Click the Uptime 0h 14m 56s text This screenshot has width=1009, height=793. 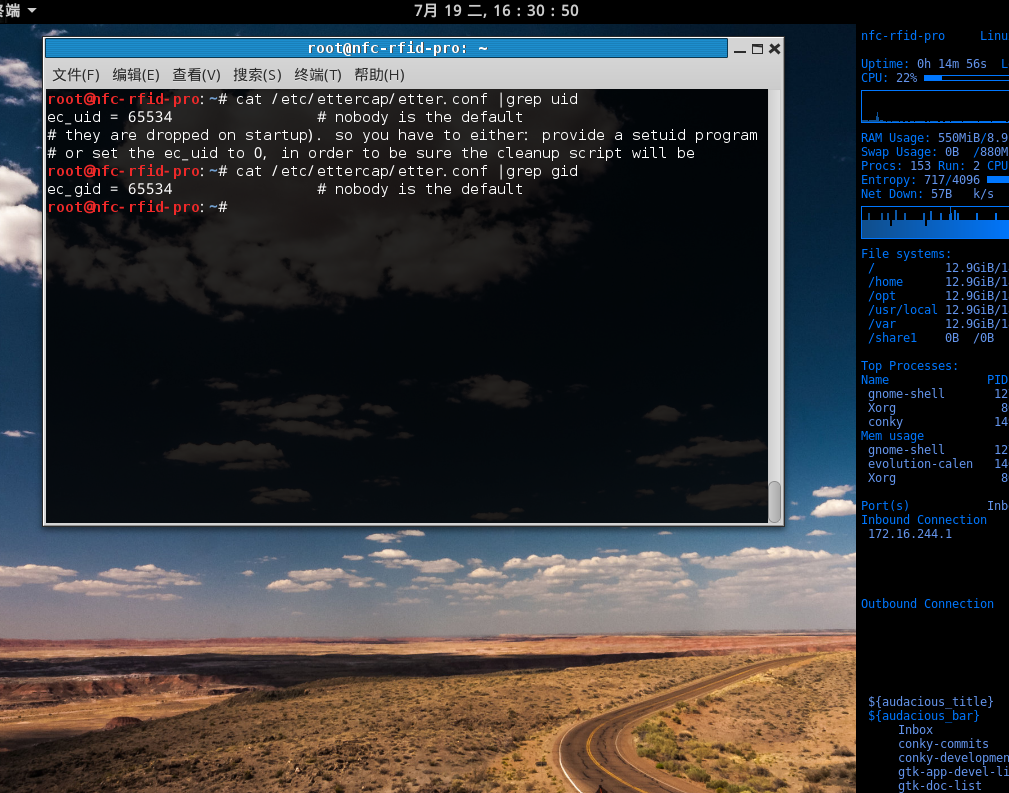(924, 64)
